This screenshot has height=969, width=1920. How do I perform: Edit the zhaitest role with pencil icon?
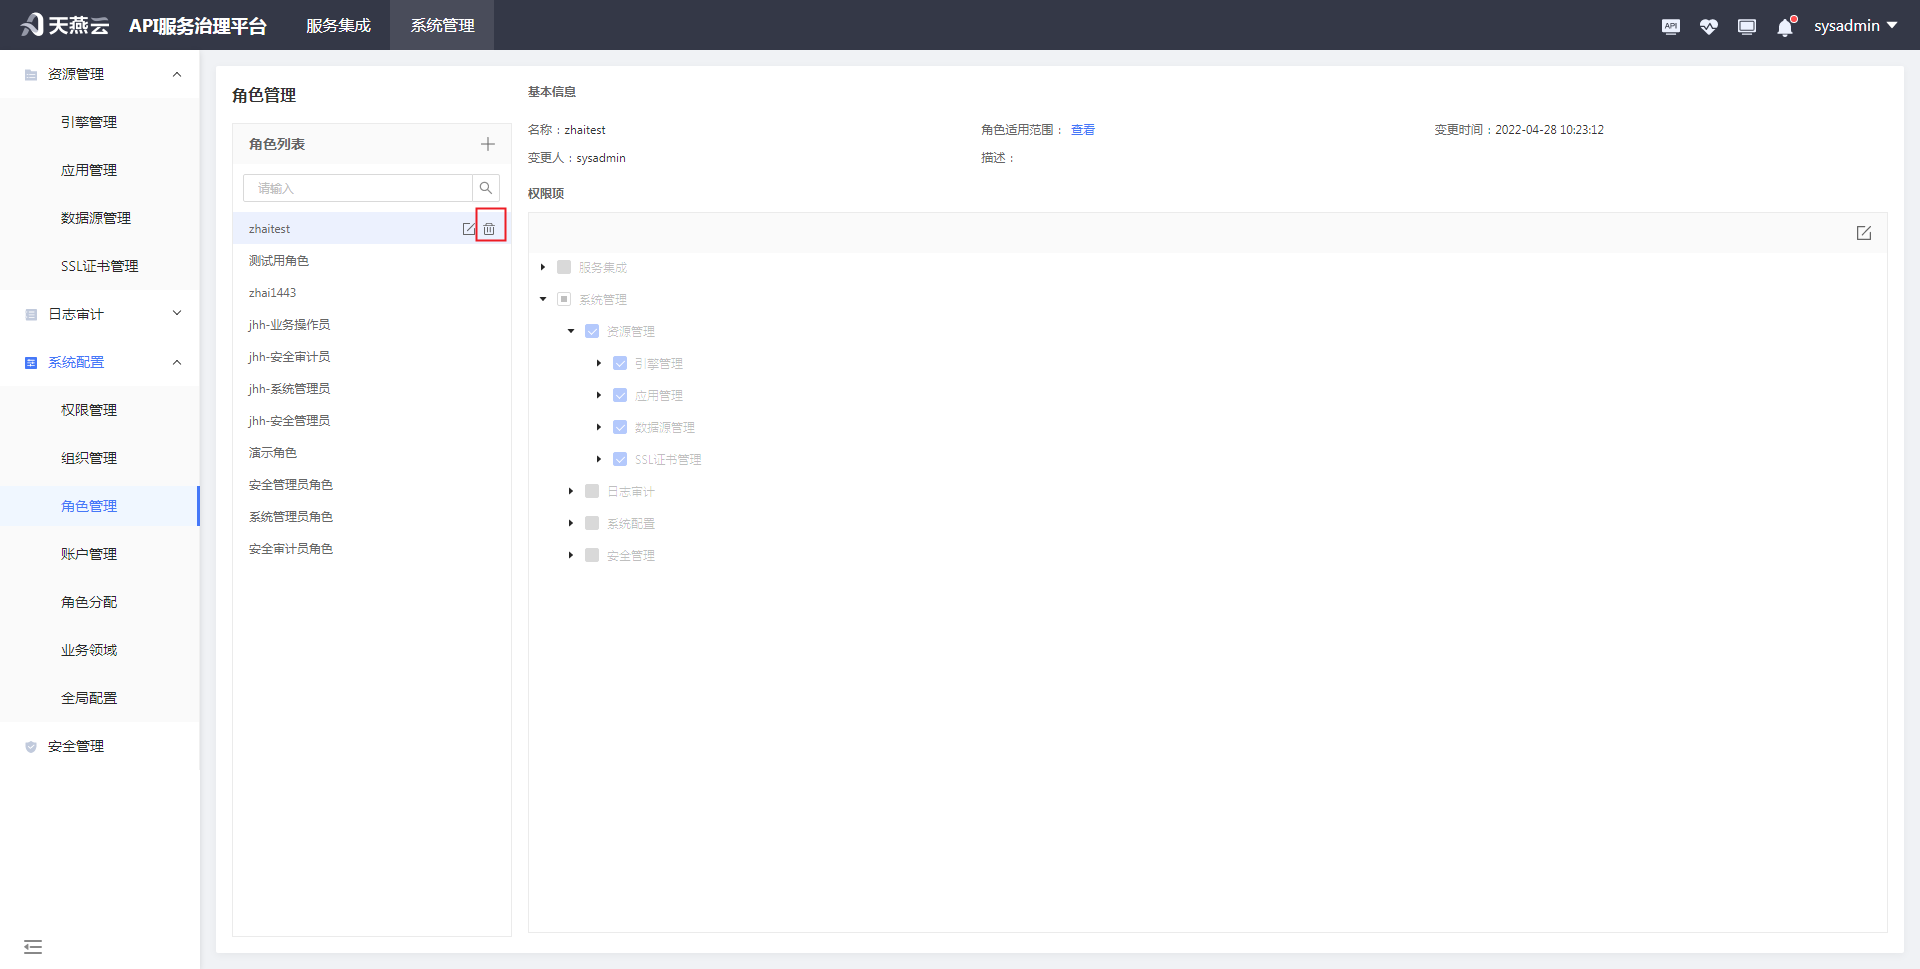[x=468, y=229]
